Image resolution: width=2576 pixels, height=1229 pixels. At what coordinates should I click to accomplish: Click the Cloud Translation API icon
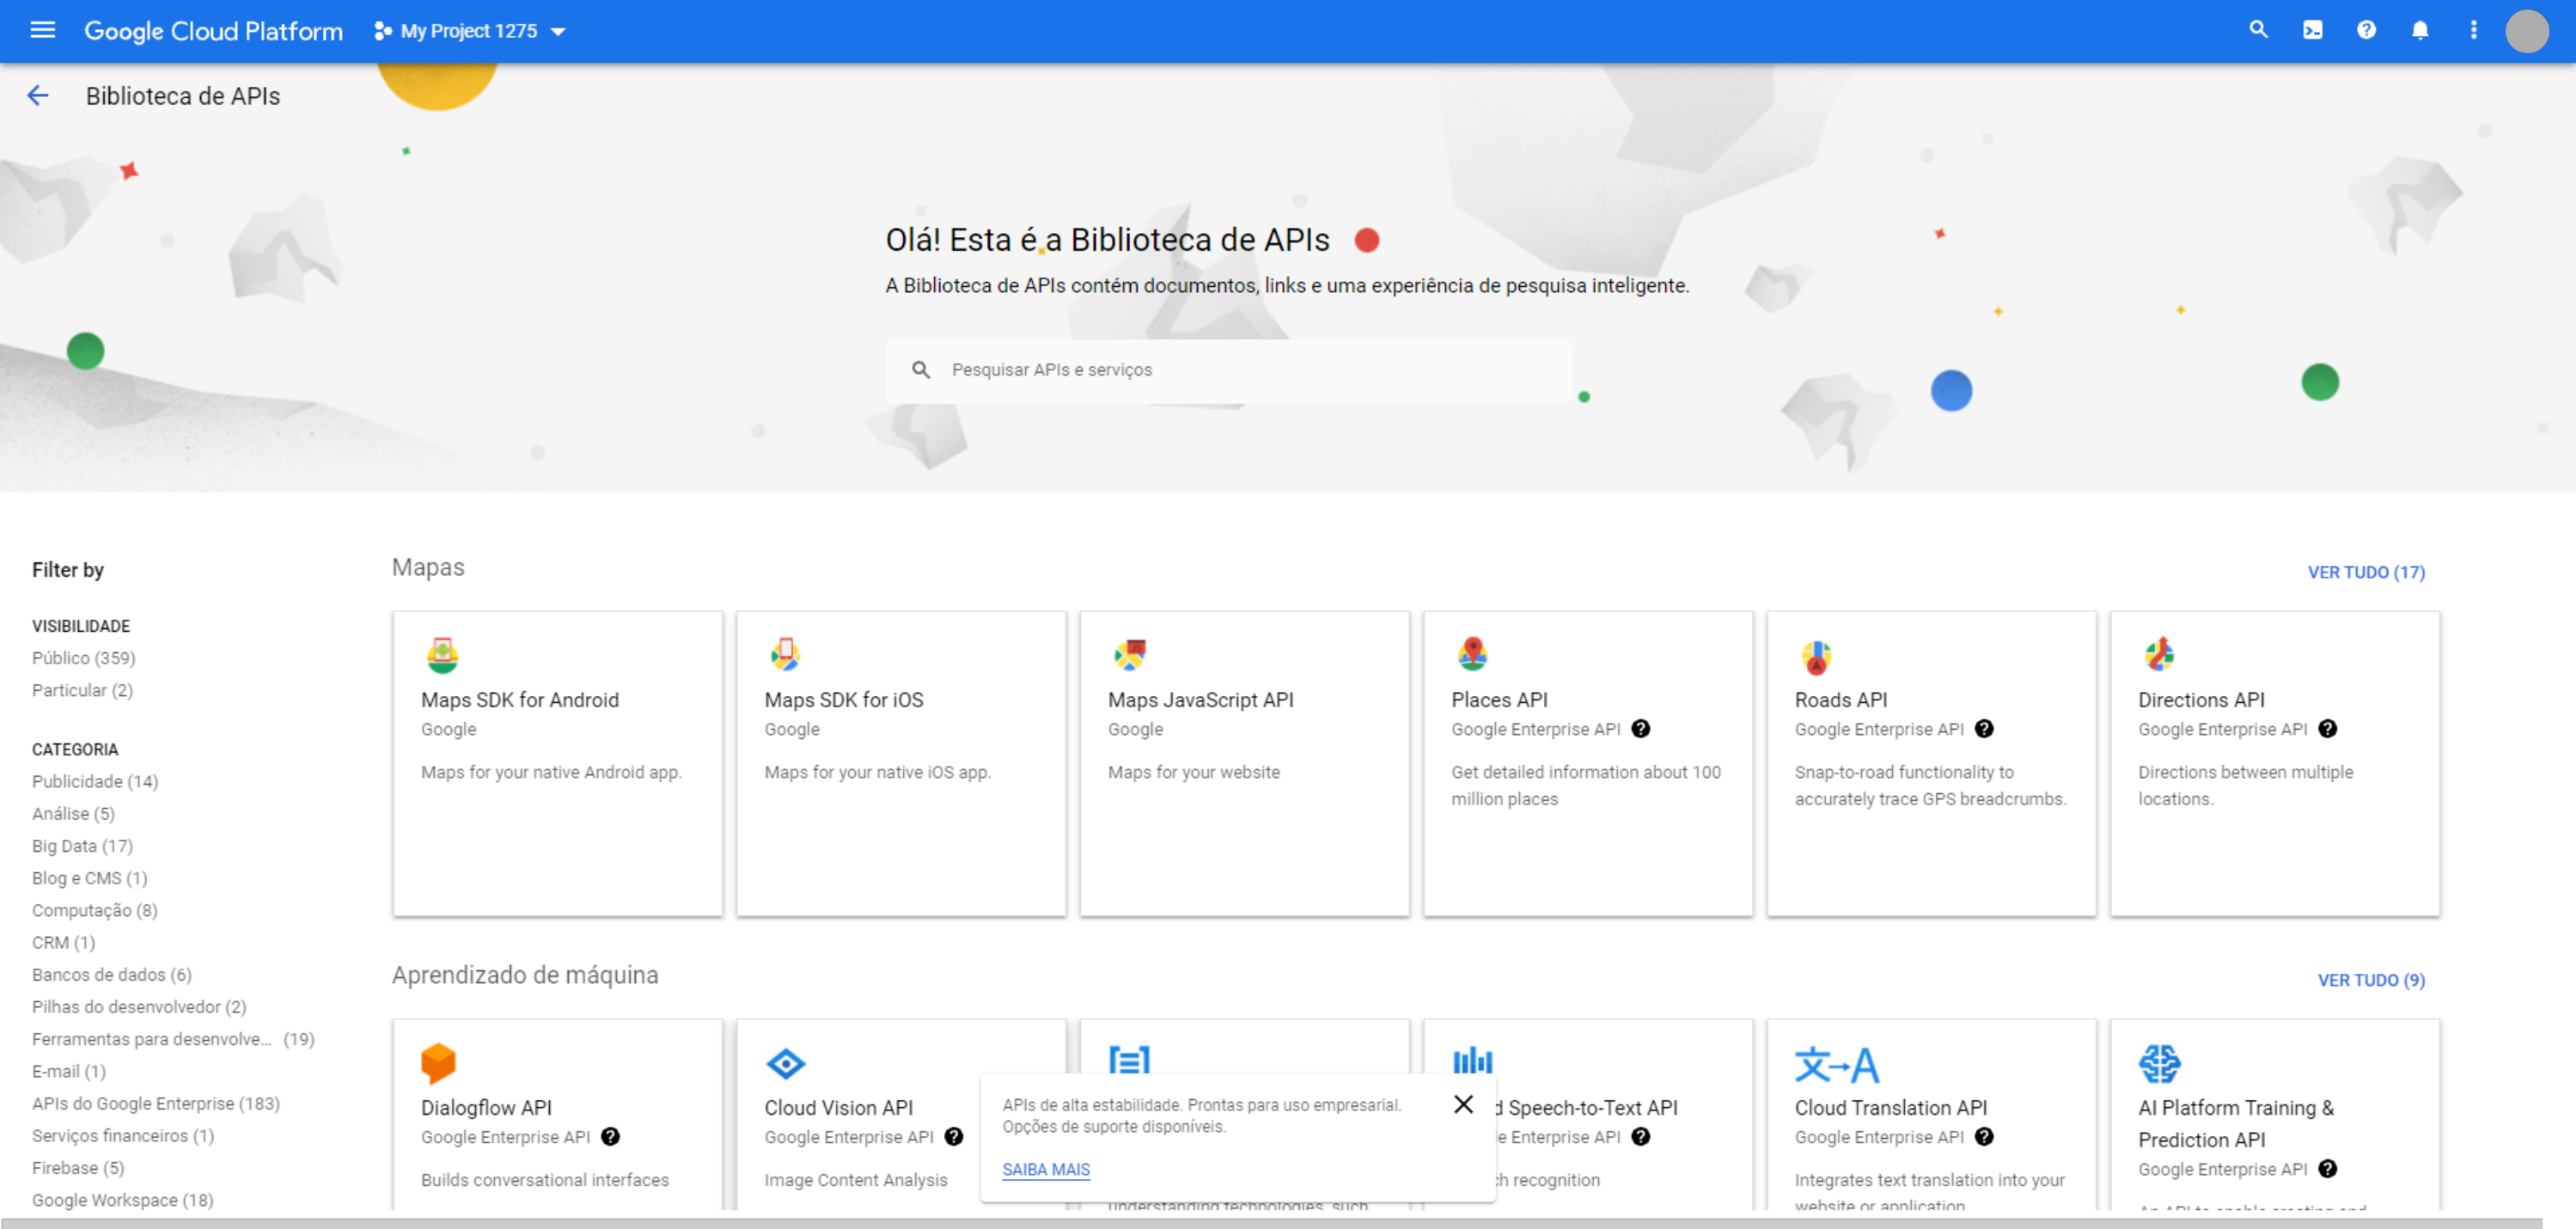pos(1837,1065)
